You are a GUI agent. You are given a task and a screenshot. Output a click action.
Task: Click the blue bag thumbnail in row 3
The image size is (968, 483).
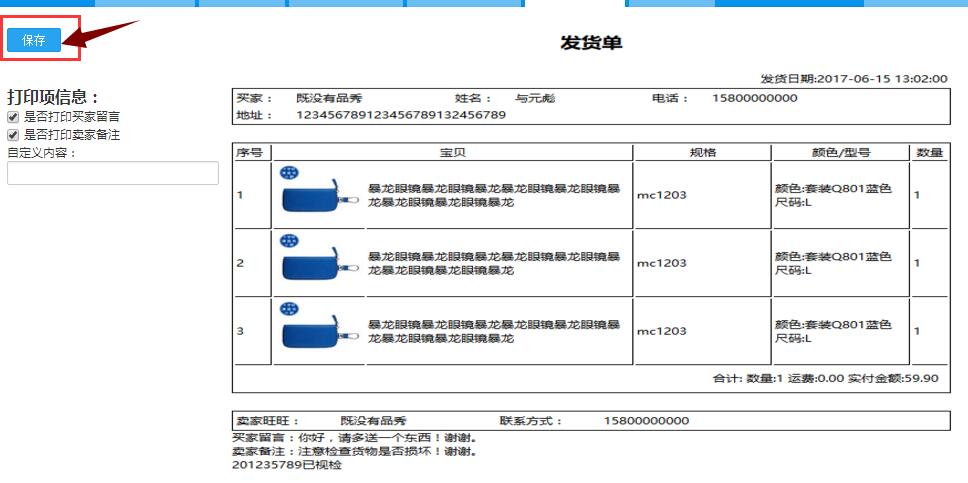click(x=317, y=335)
